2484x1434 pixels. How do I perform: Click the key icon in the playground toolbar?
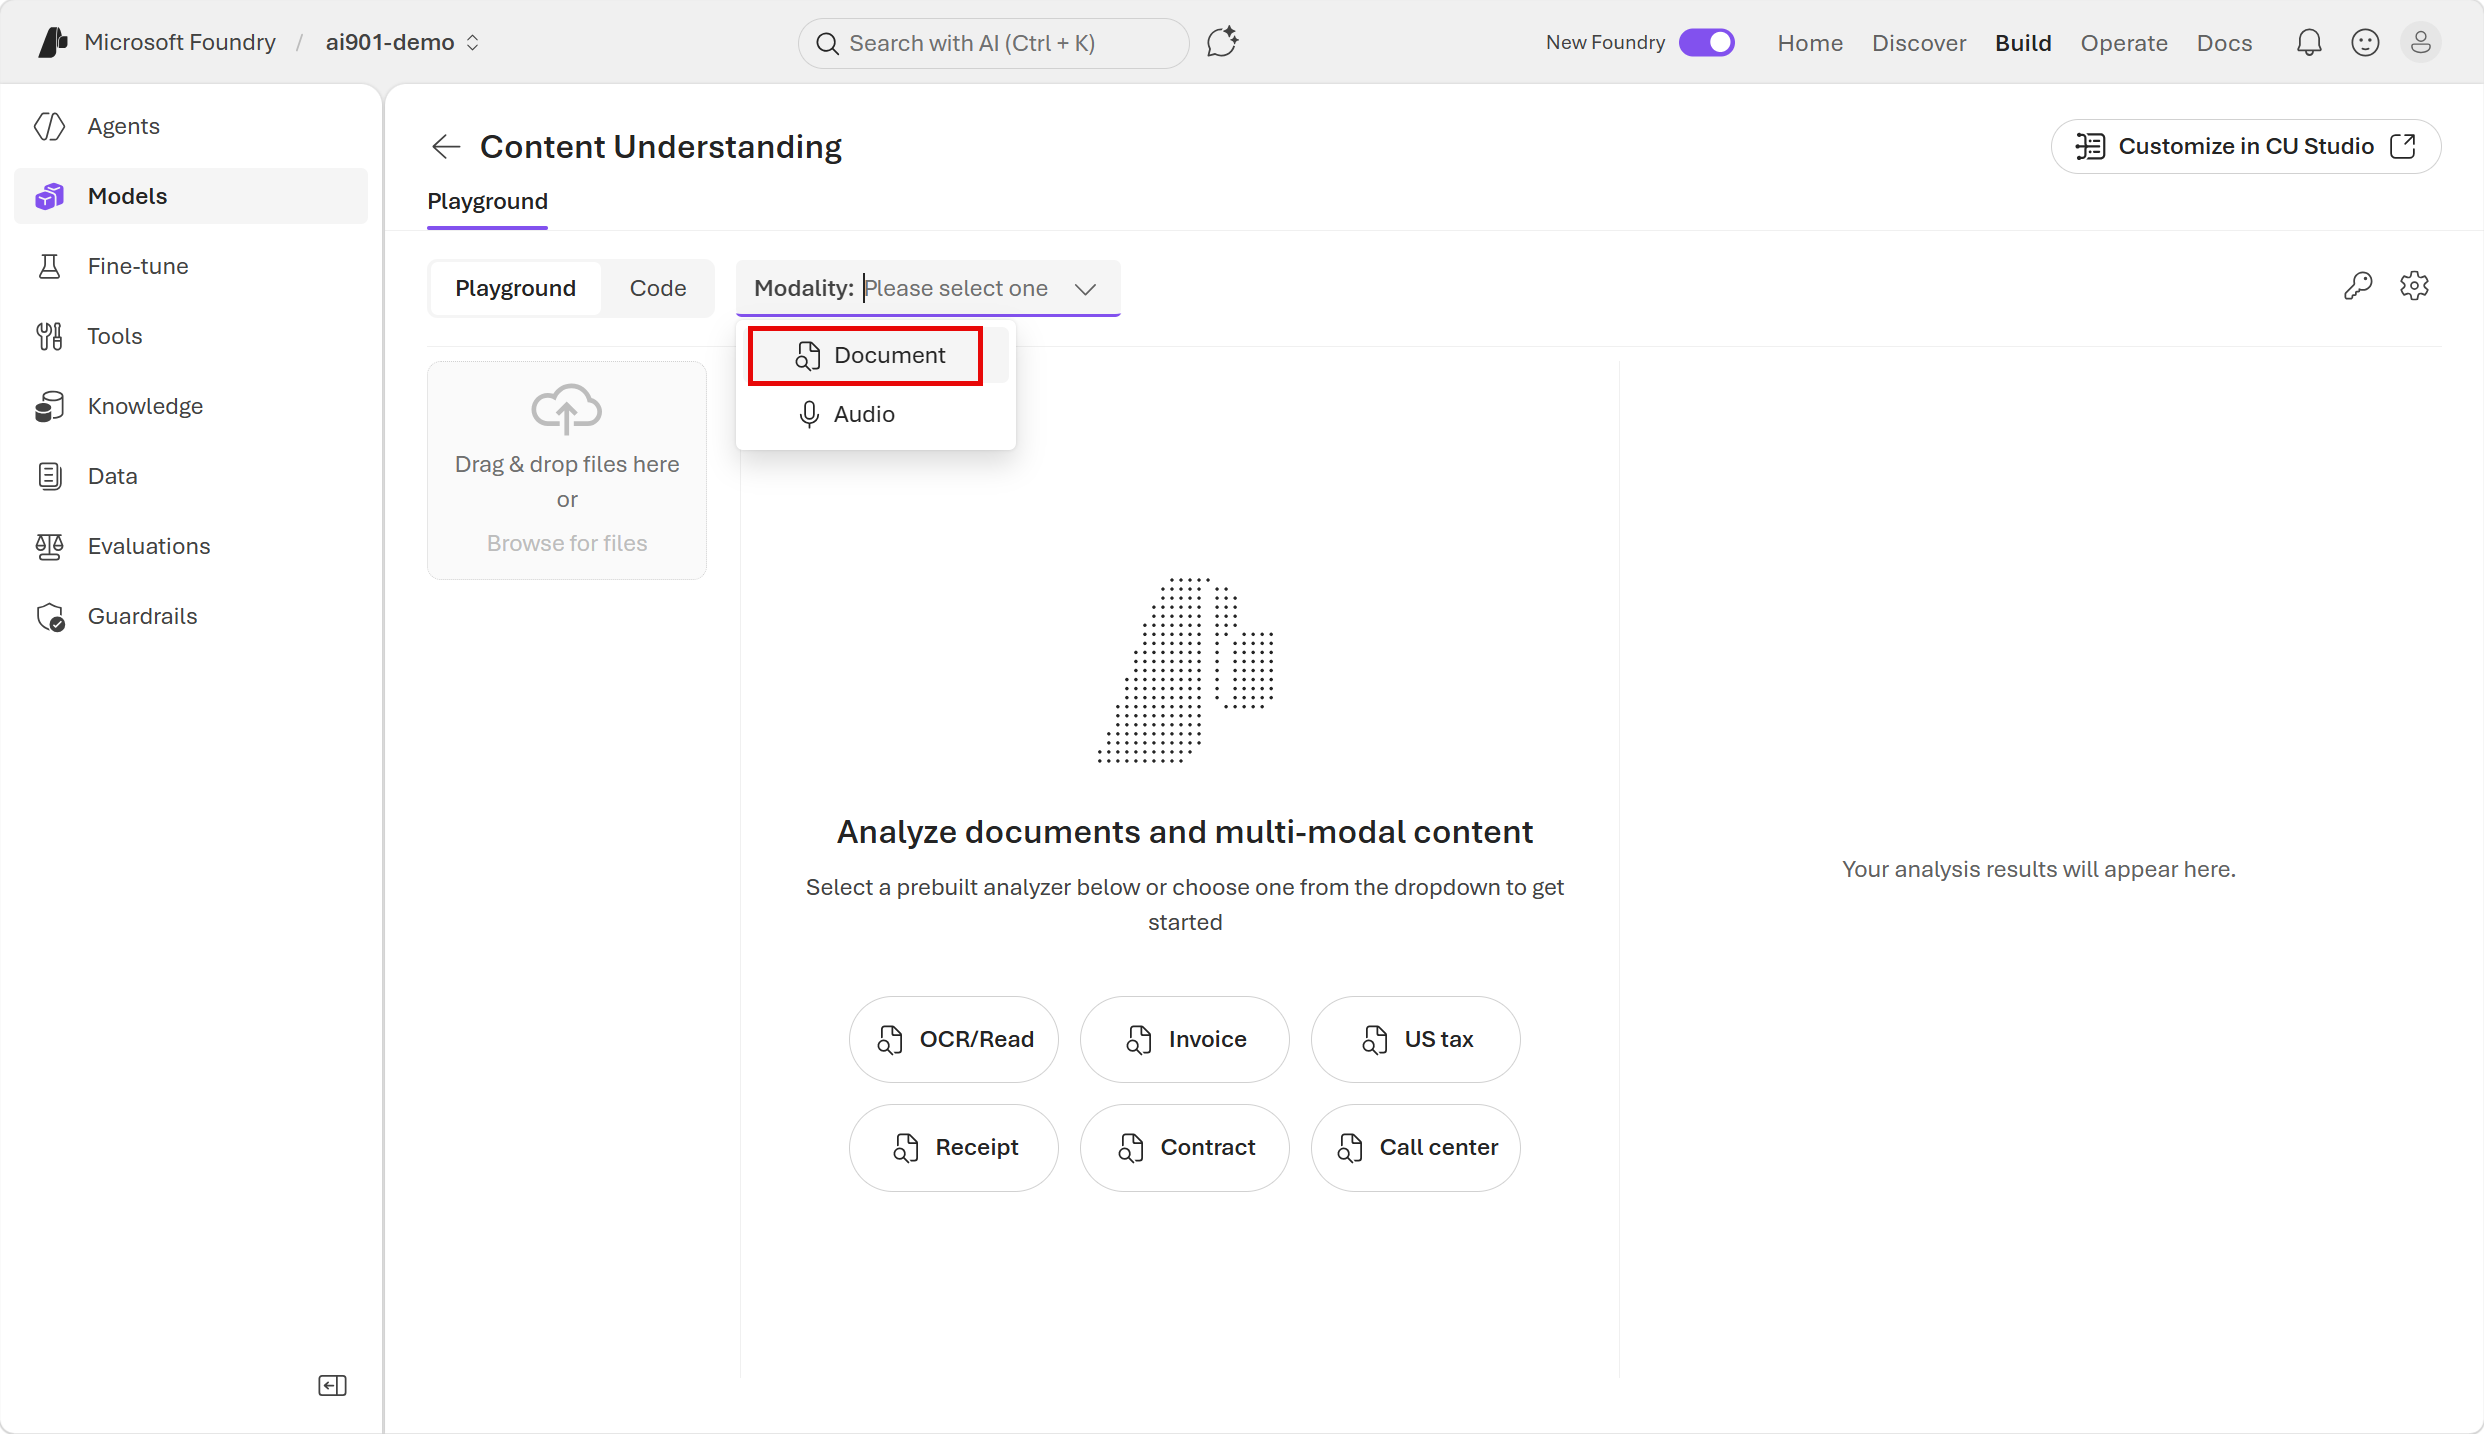(x=2358, y=286)
